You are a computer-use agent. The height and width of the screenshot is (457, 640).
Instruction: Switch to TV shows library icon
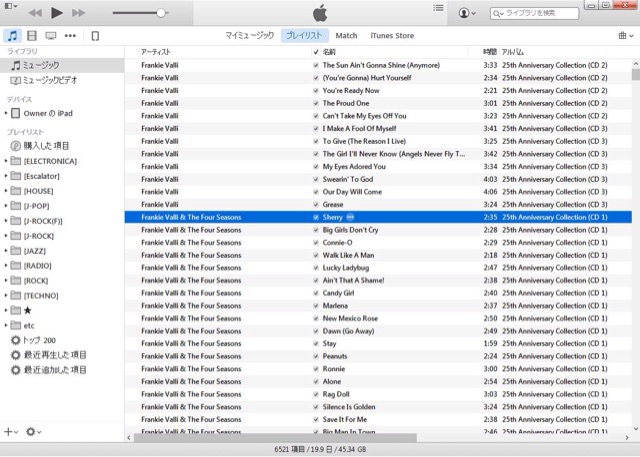[x=51, y=36]
